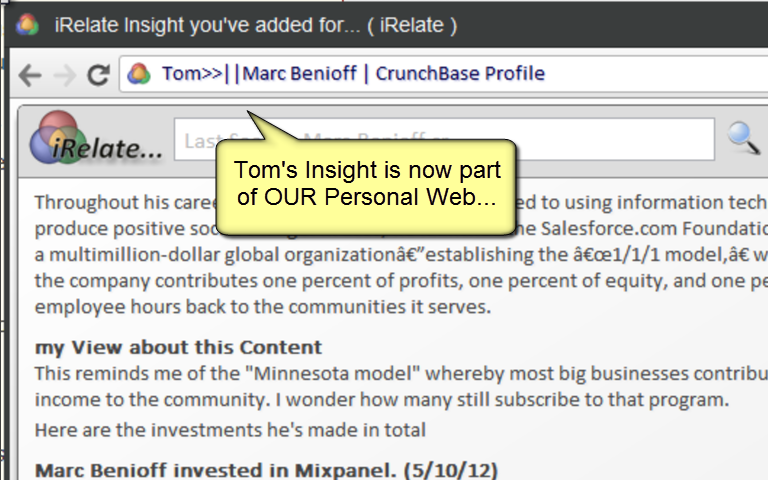Click the iRelate icon in the title bar
The width and height of the screenshot is (768, 480).
click(x=27, y=24)
